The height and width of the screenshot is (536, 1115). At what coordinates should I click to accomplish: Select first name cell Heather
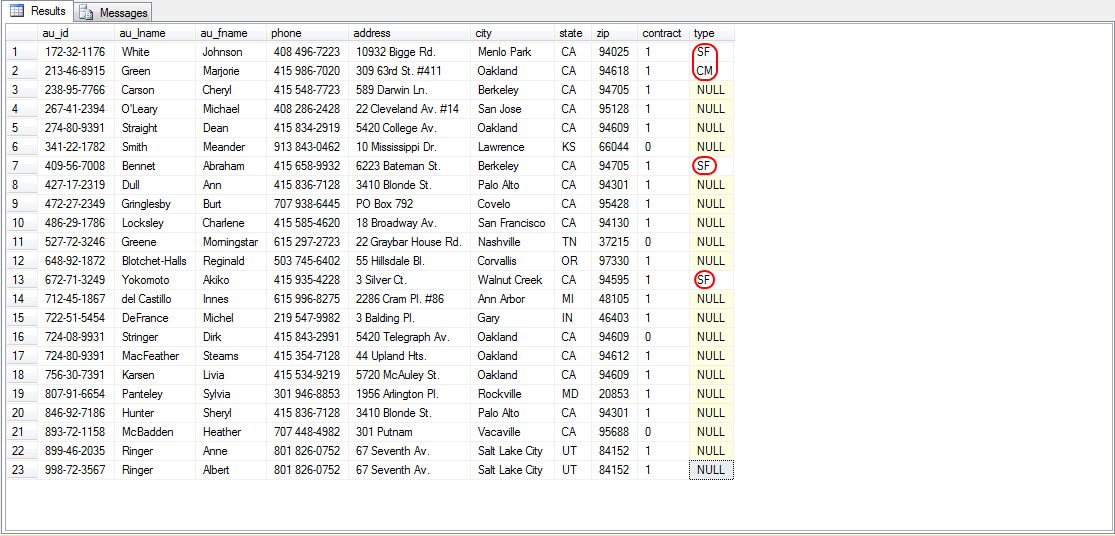click(x=231, y=432)
